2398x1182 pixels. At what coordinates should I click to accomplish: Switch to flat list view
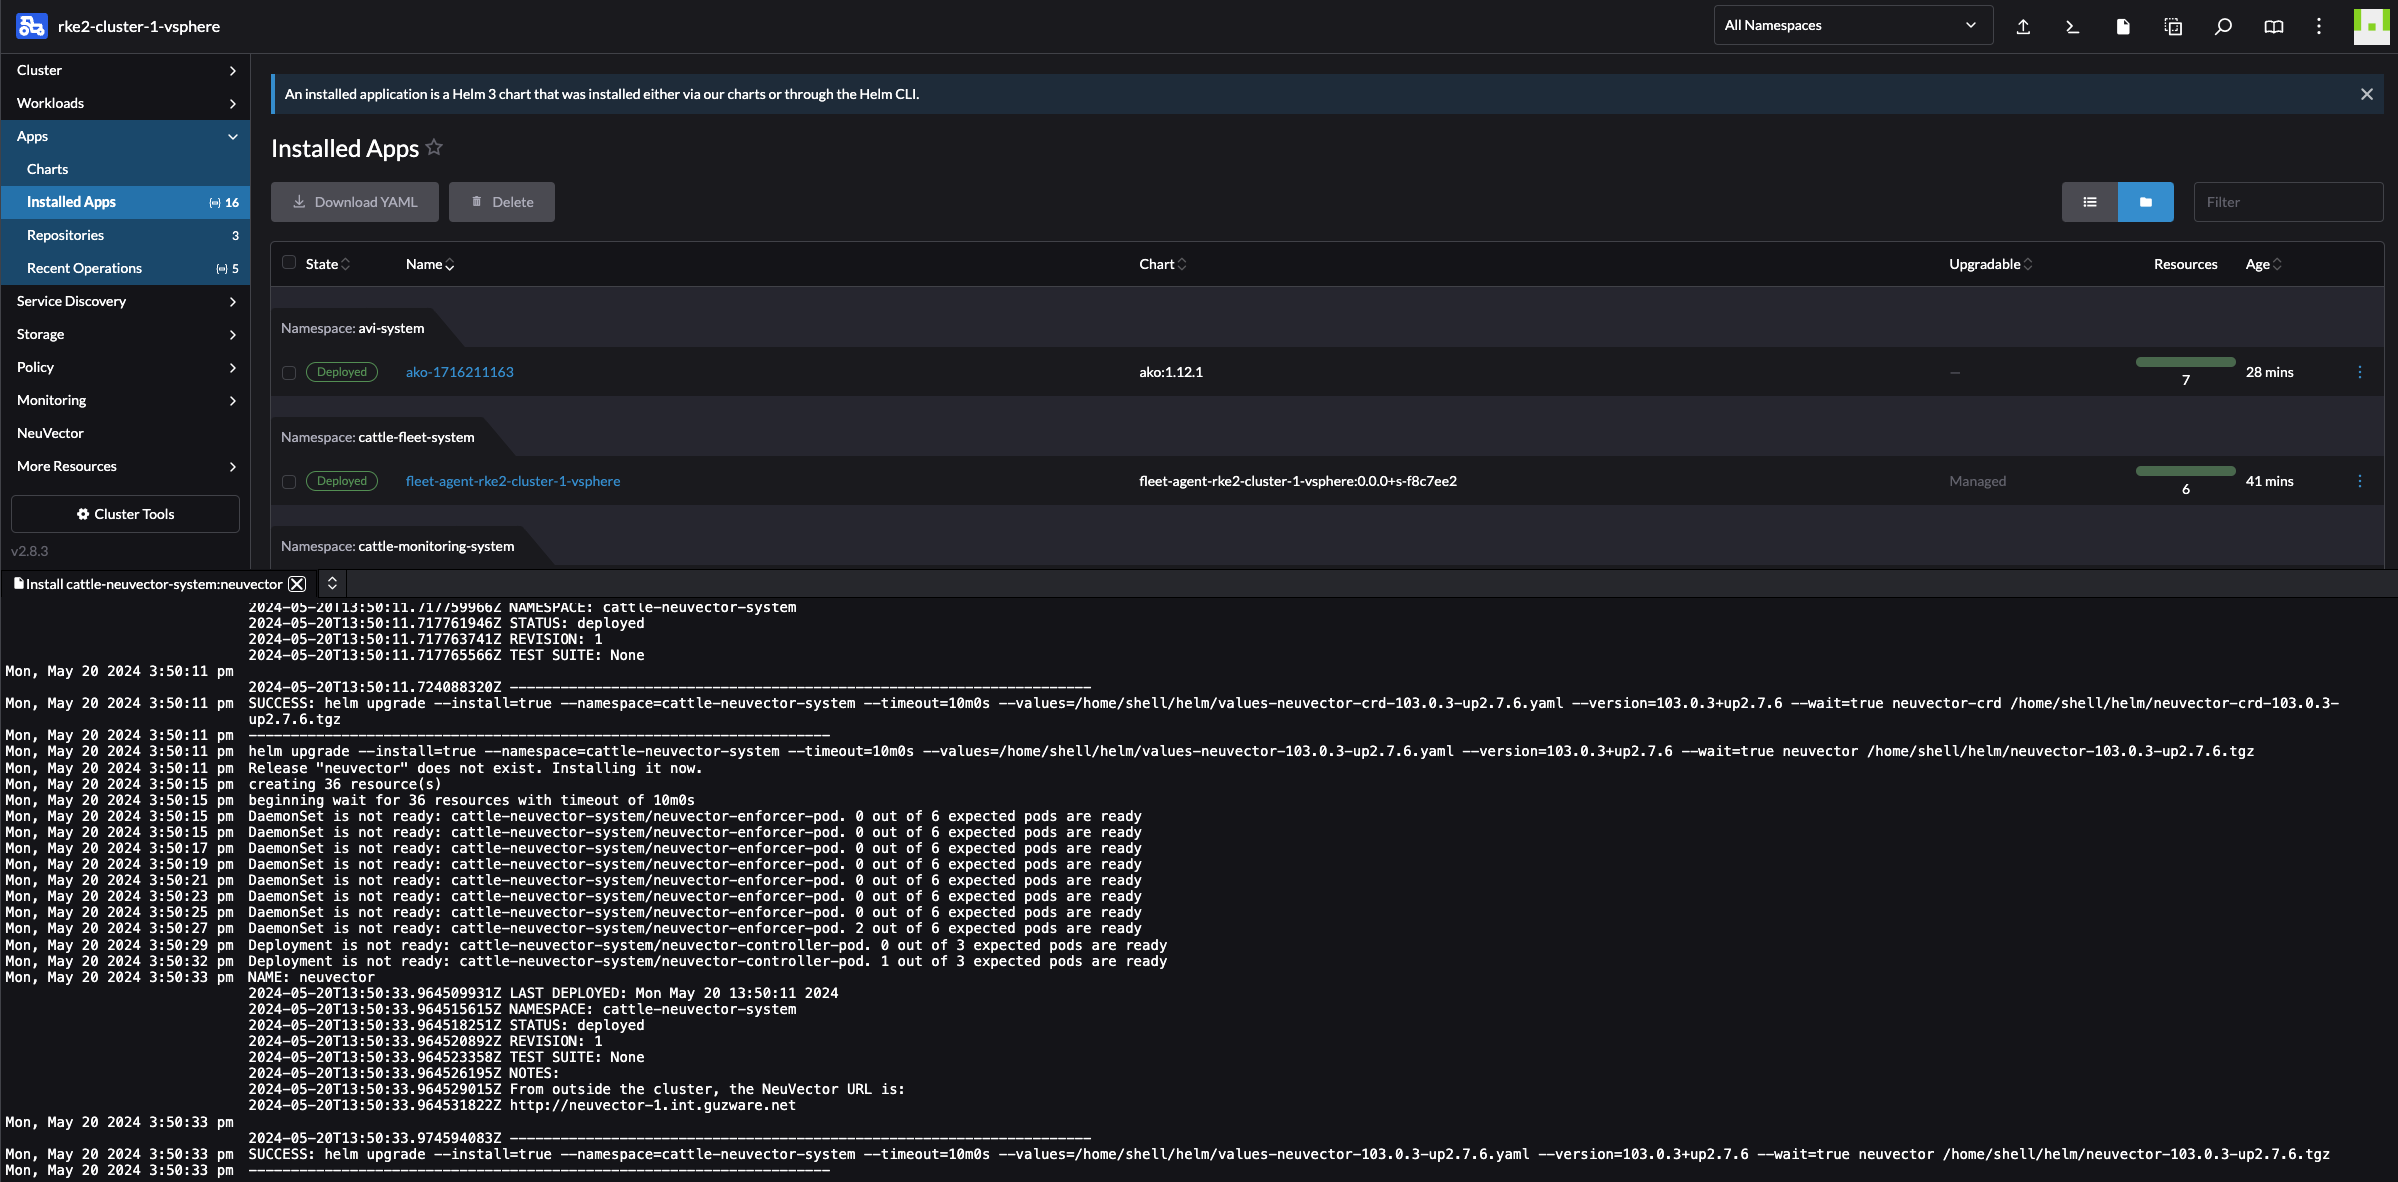[x=2090, y=202]
